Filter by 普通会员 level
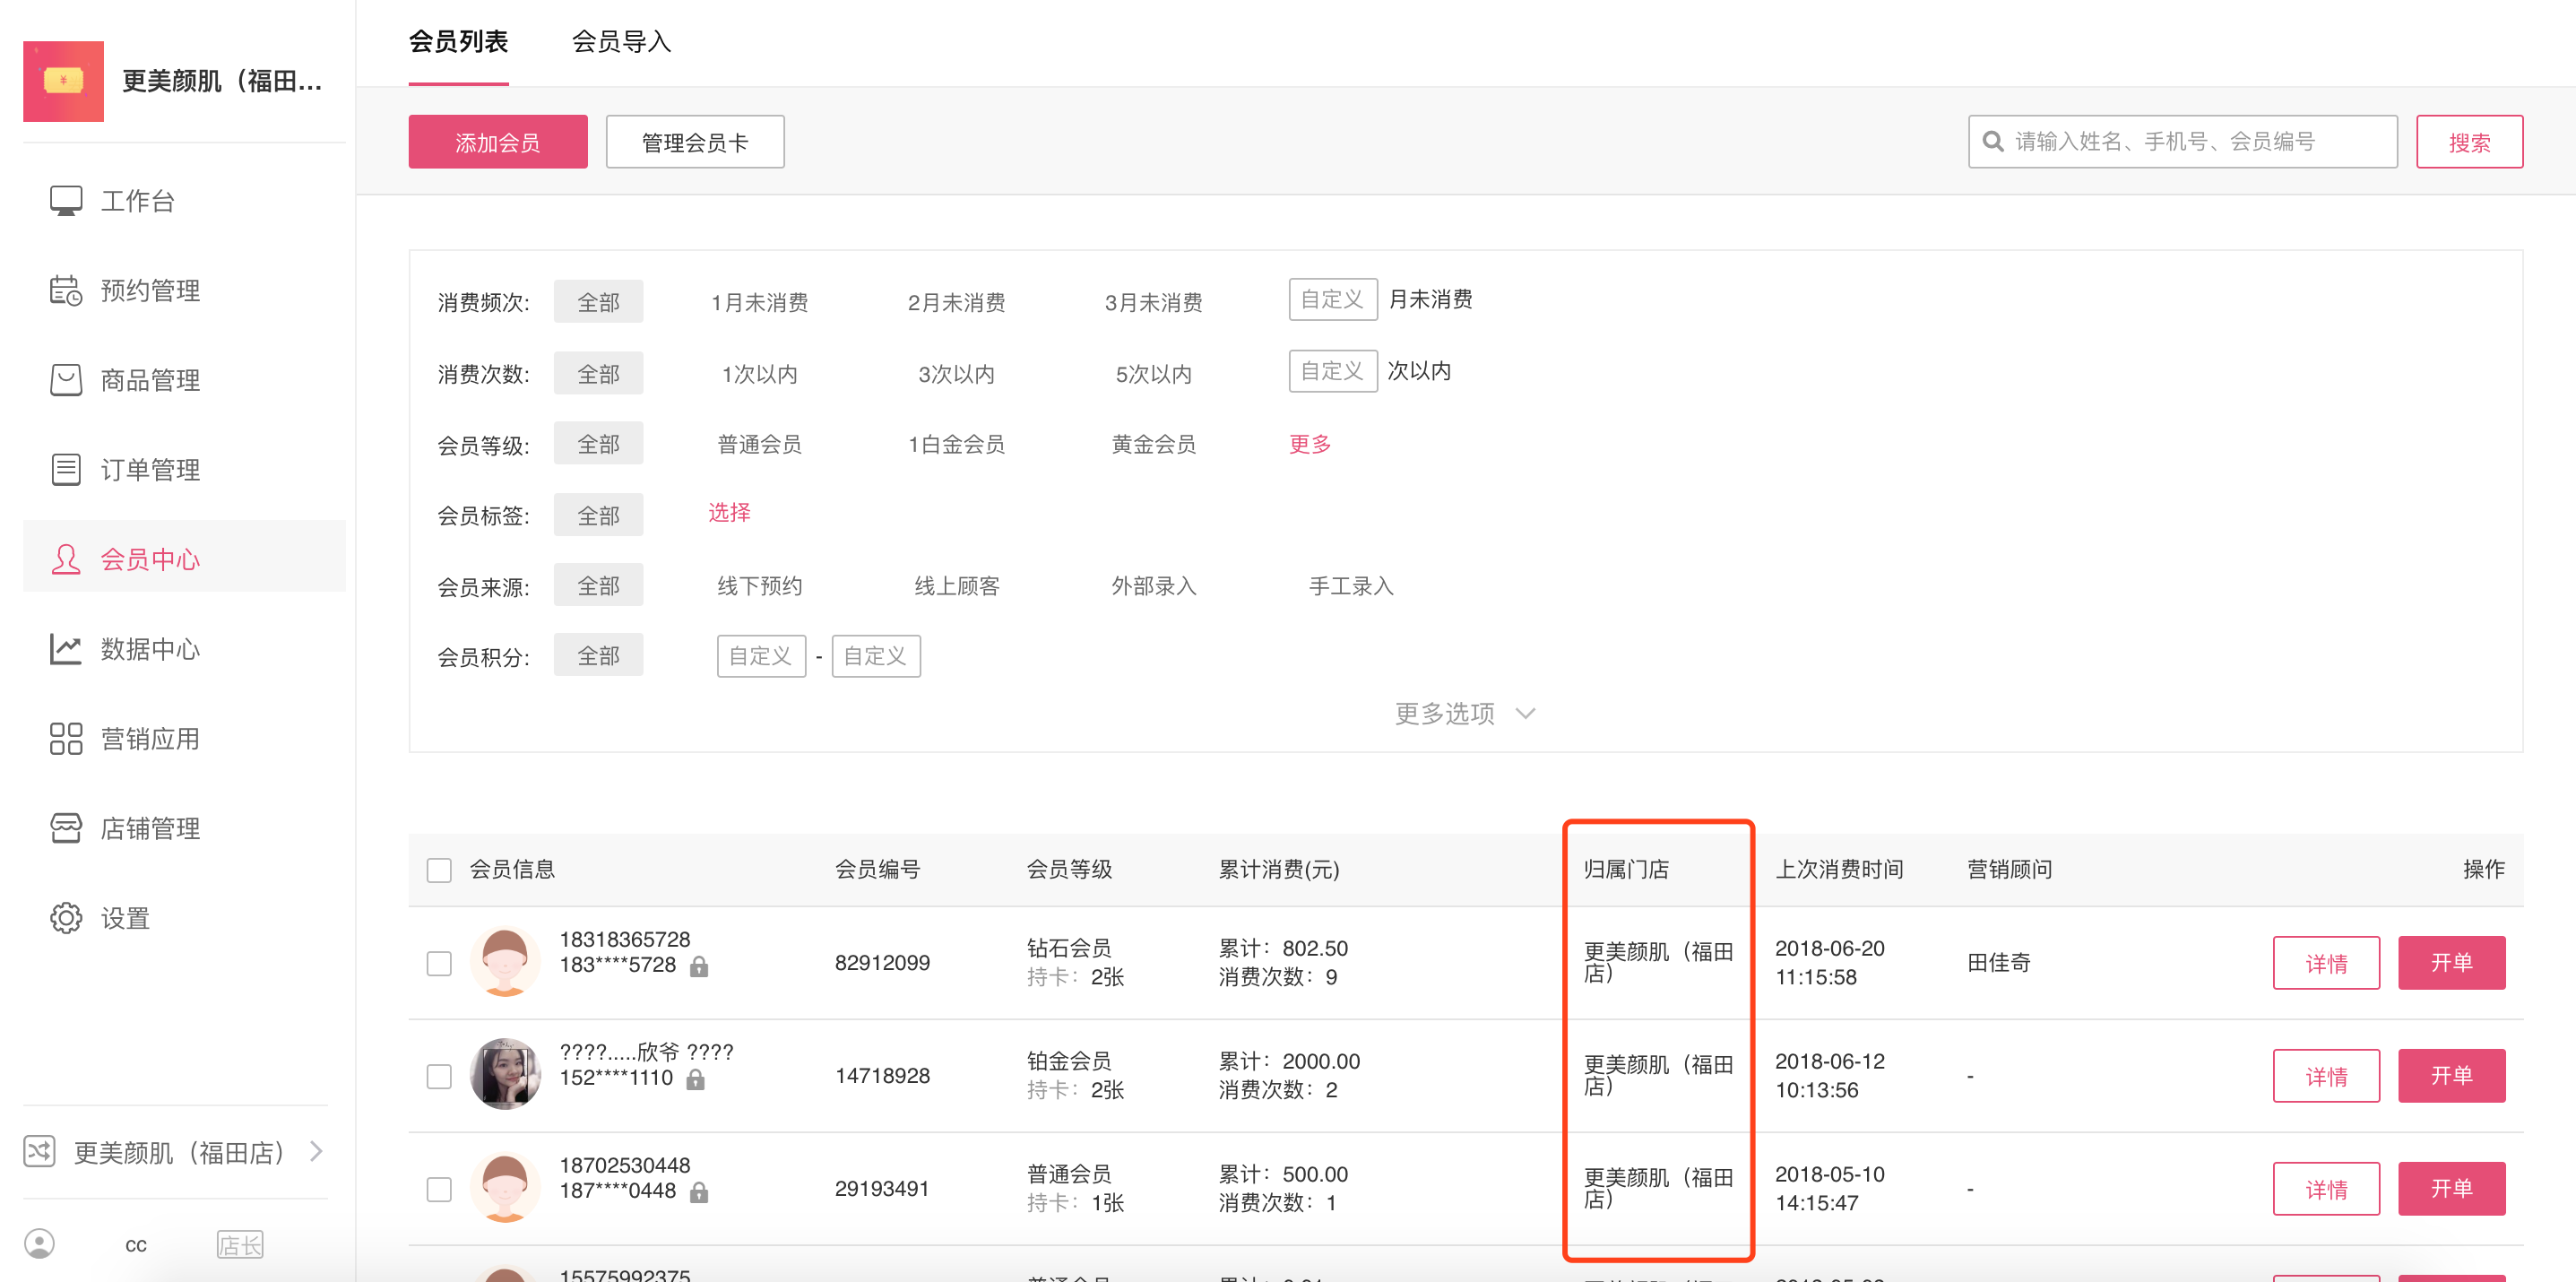Viewport: 2576px width, 1282px height. point(760,444)
